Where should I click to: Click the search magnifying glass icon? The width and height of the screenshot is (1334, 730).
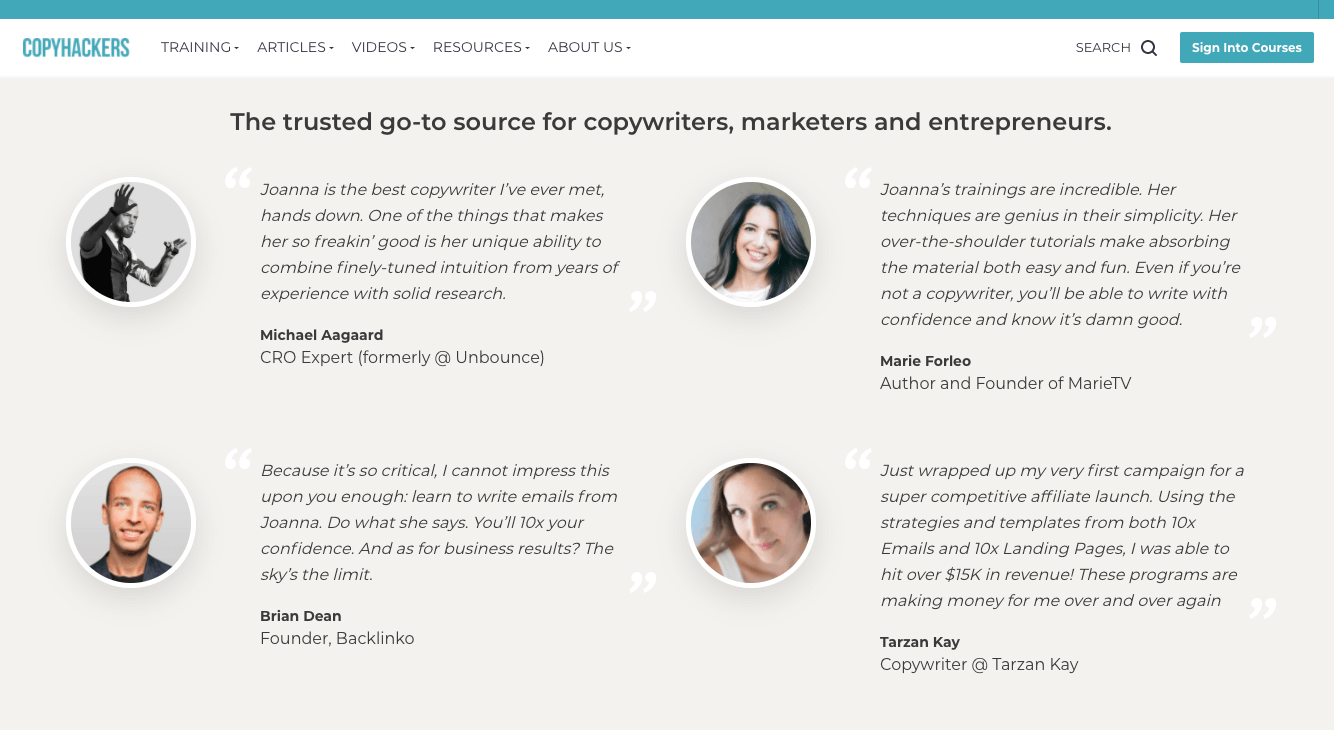pyautogui.click(x=1148, y=47)
